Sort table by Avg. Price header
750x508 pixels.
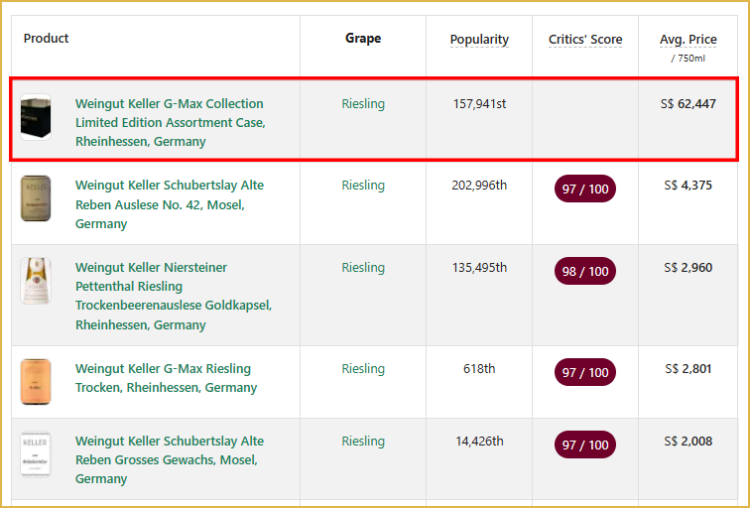click(x=688, y=40)
